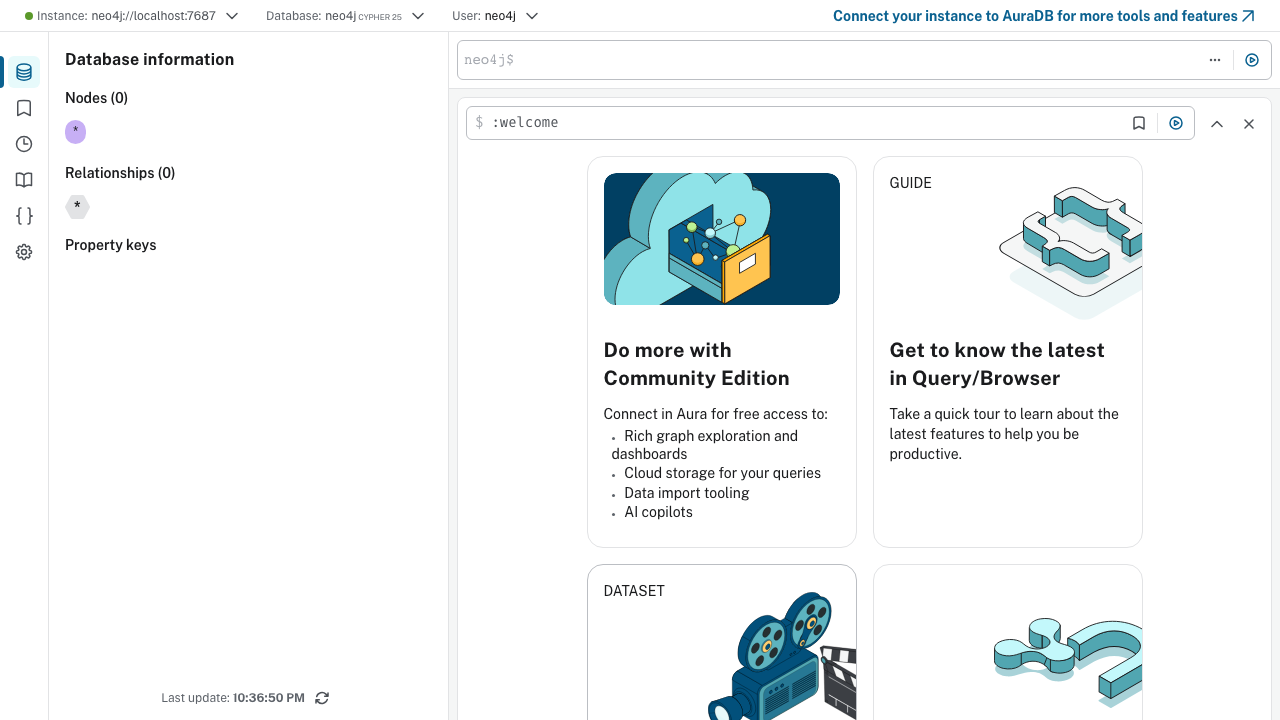Viewport: 1280px width, 720px height.
Task: Open the Parameters curly braces icon
Action: click(x=24, y=216)
